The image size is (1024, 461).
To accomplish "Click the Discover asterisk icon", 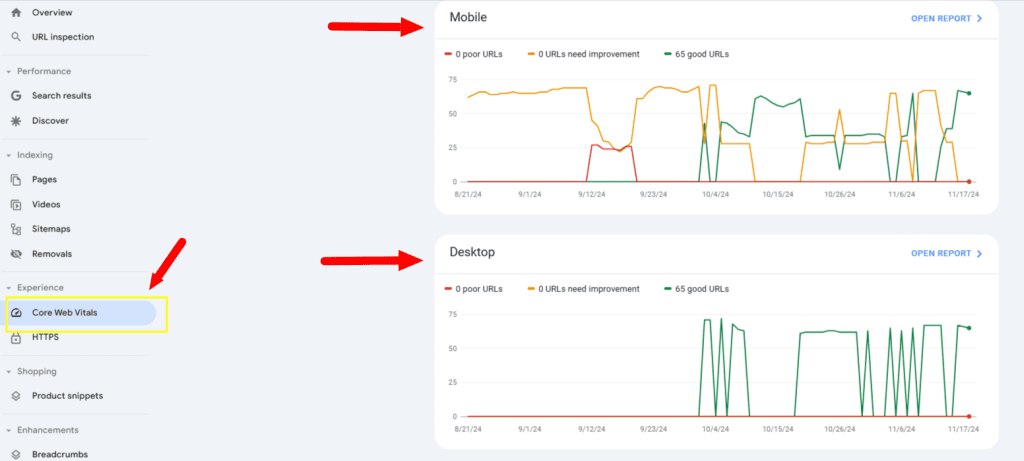I will (x=16, y=121).
